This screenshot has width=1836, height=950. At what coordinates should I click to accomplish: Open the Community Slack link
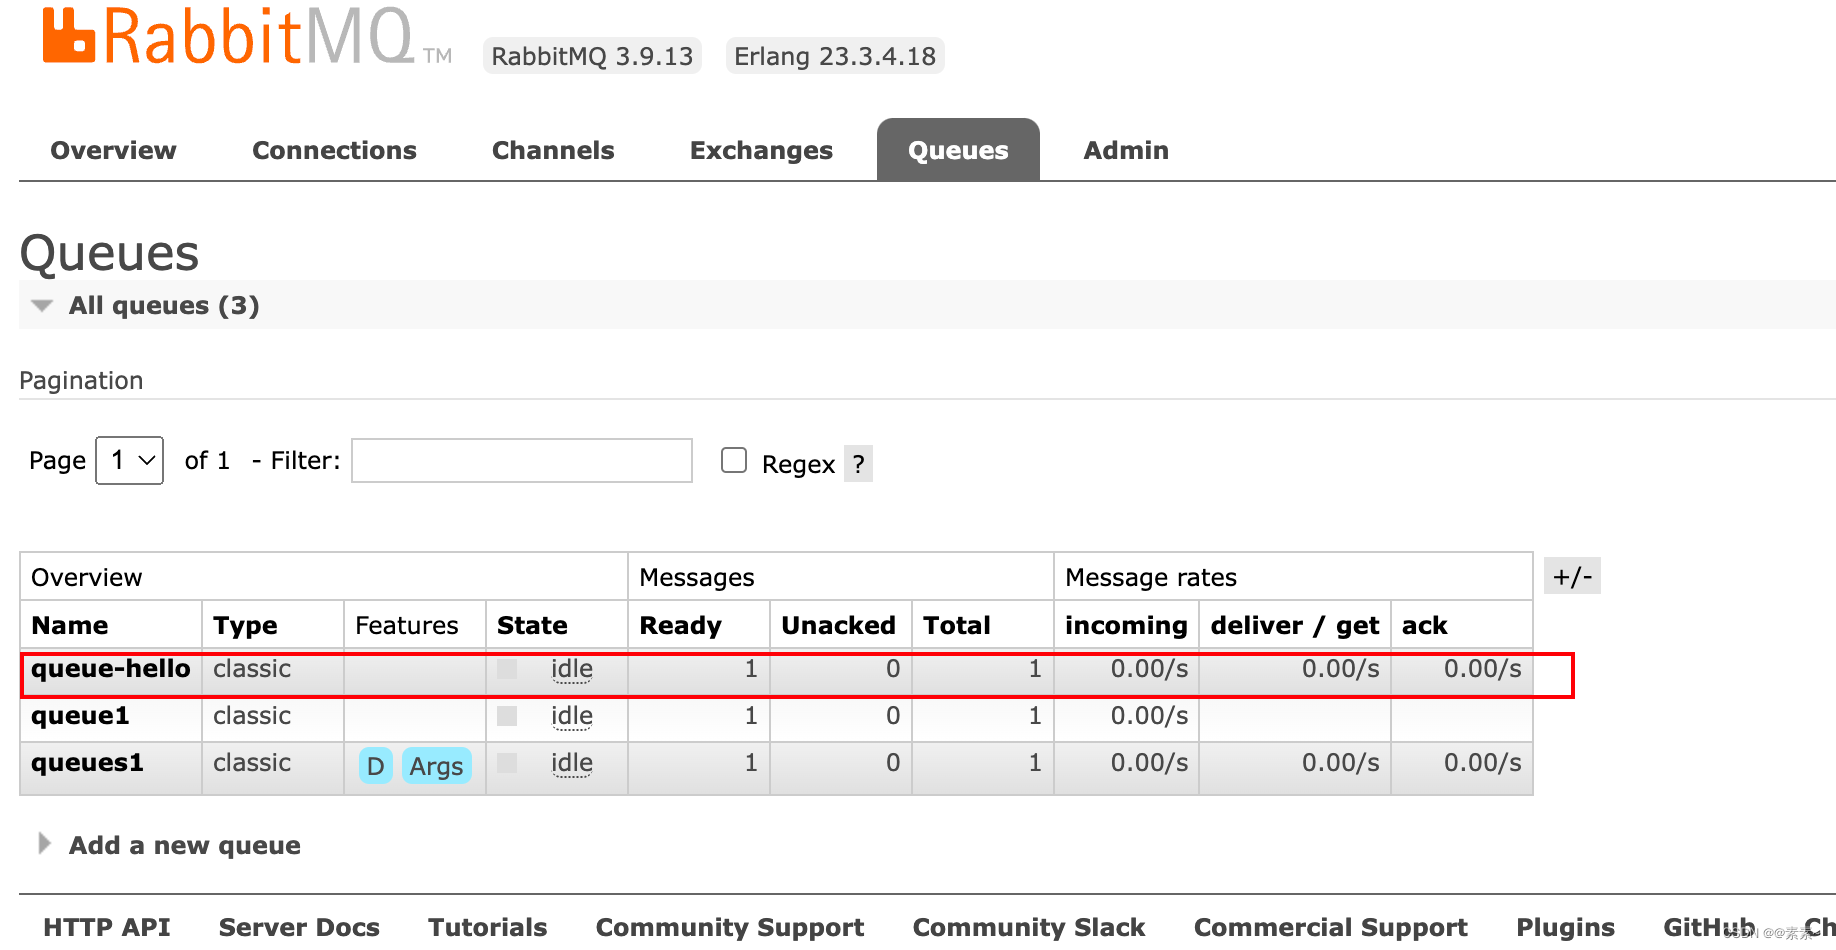(1029, 927)
